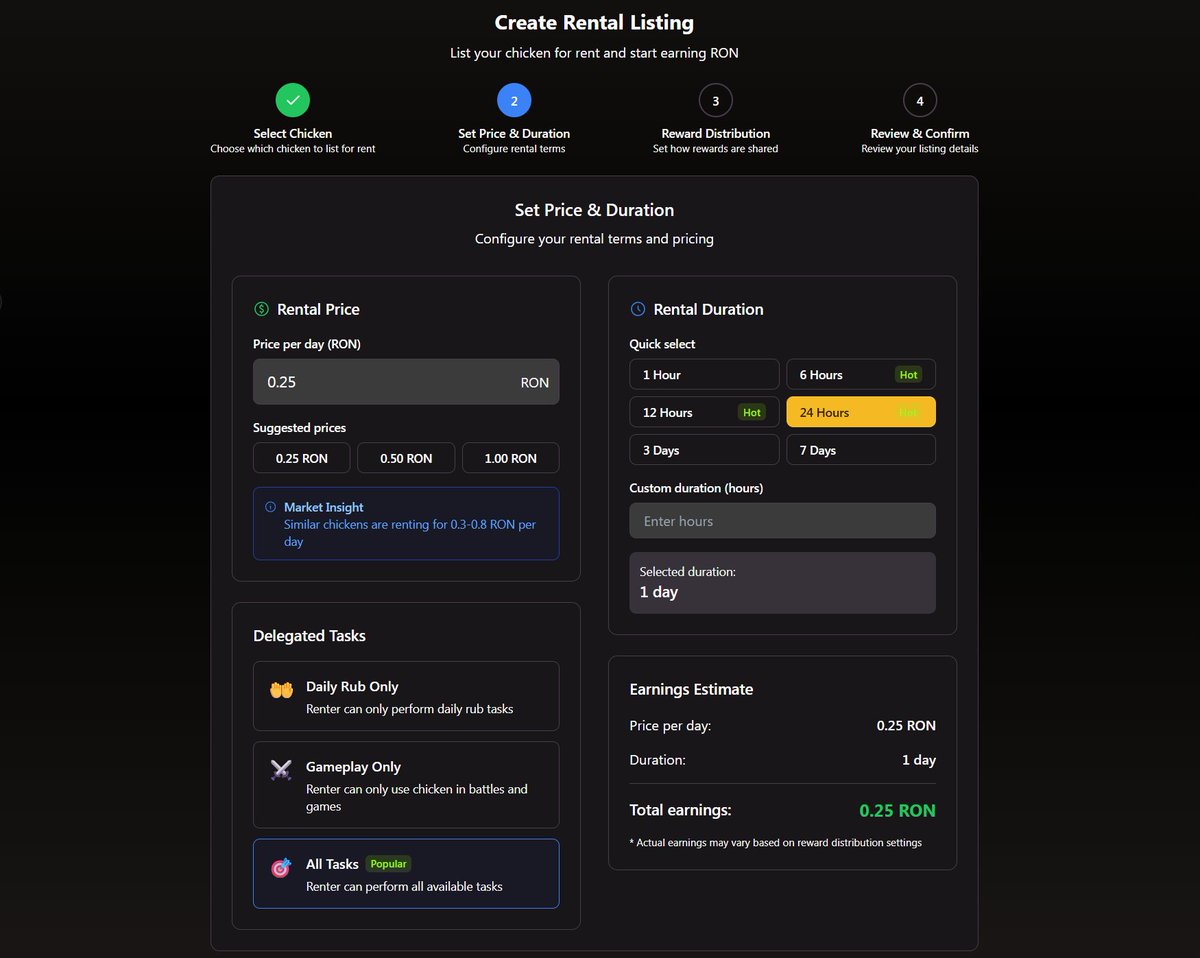Click the Set Price & Duration step label

tap(514, 133)
